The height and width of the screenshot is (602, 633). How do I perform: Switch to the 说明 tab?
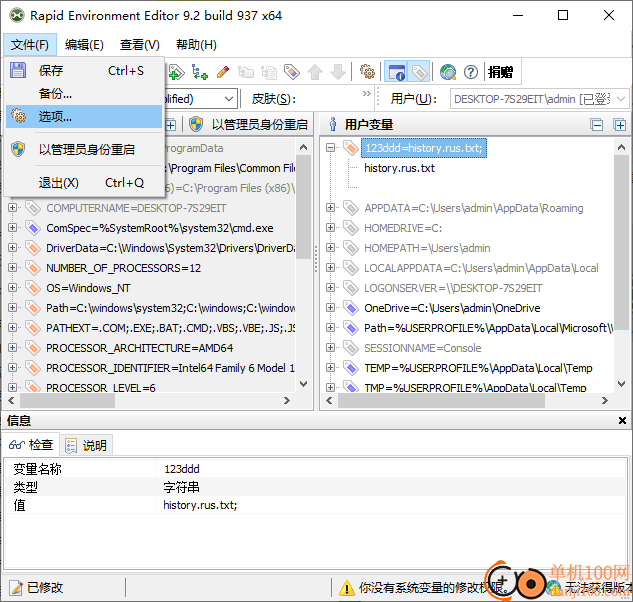86,445
